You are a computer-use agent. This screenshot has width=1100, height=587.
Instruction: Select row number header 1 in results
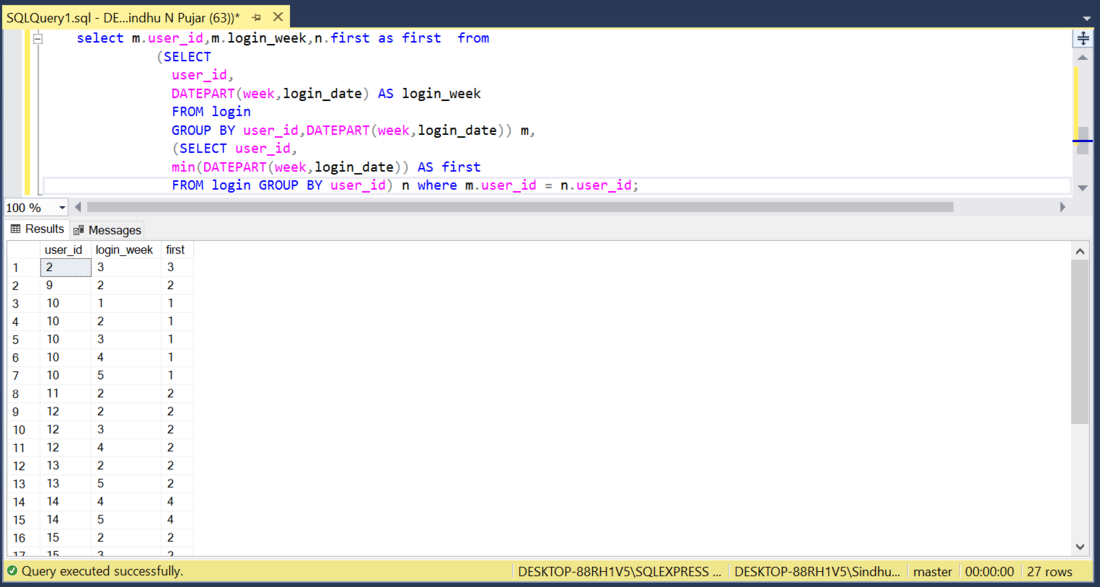coord(24,267)
